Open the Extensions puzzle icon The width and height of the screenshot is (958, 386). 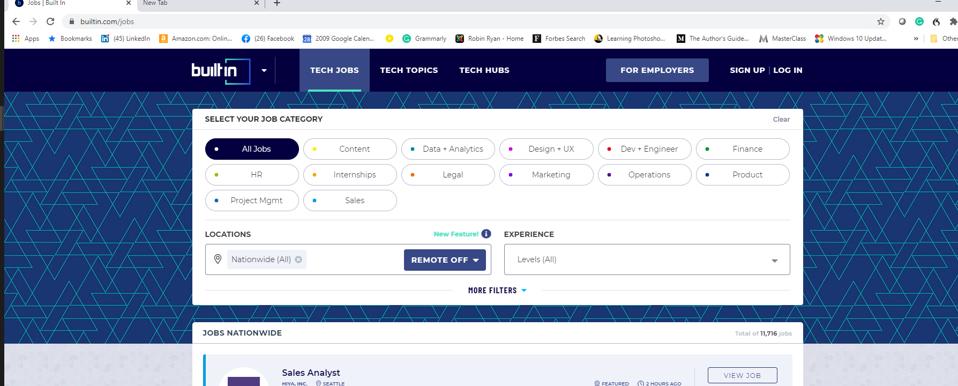point(953,21)
